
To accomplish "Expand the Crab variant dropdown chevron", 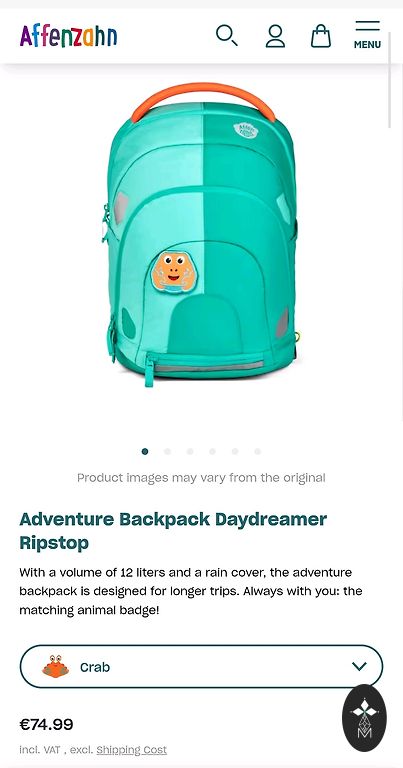I will (x=359, y=667).
